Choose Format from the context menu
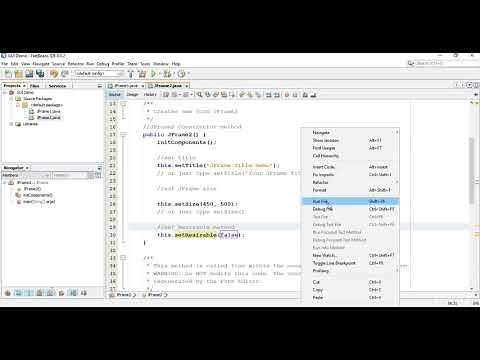This screenshot has height=360, width=480. [350, 190]
